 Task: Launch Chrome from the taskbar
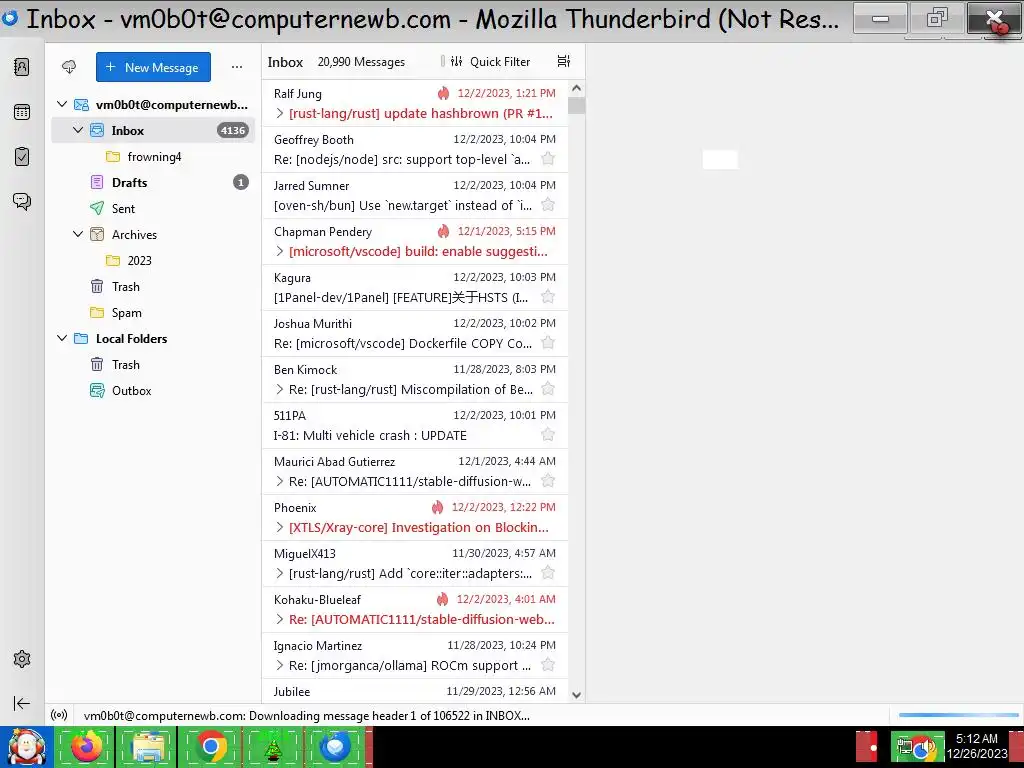[x=210, y=747]
